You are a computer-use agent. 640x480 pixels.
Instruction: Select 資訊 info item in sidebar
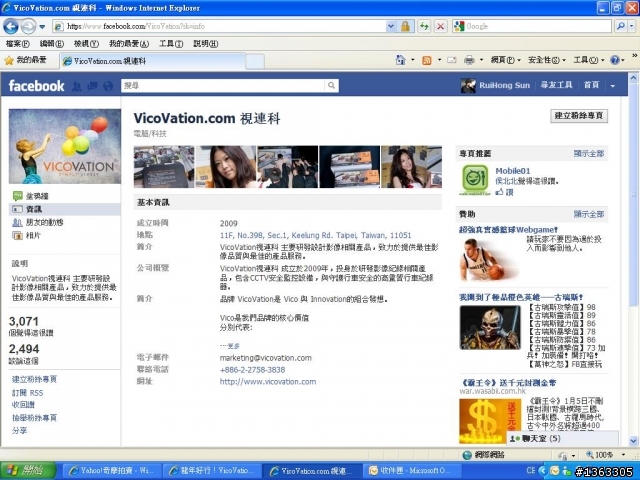point(65,209)
